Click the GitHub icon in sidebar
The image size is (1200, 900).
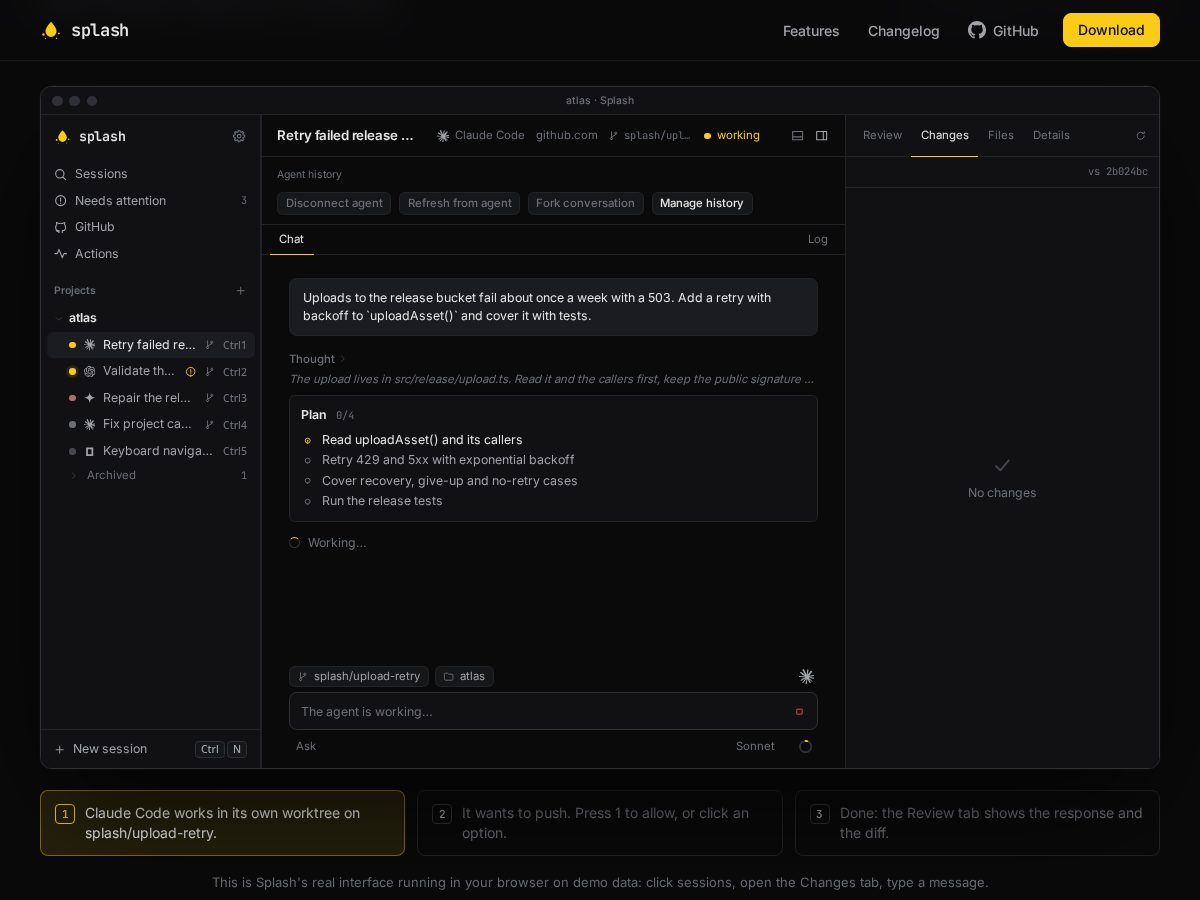pyautogui.click(x=61, y=227)
